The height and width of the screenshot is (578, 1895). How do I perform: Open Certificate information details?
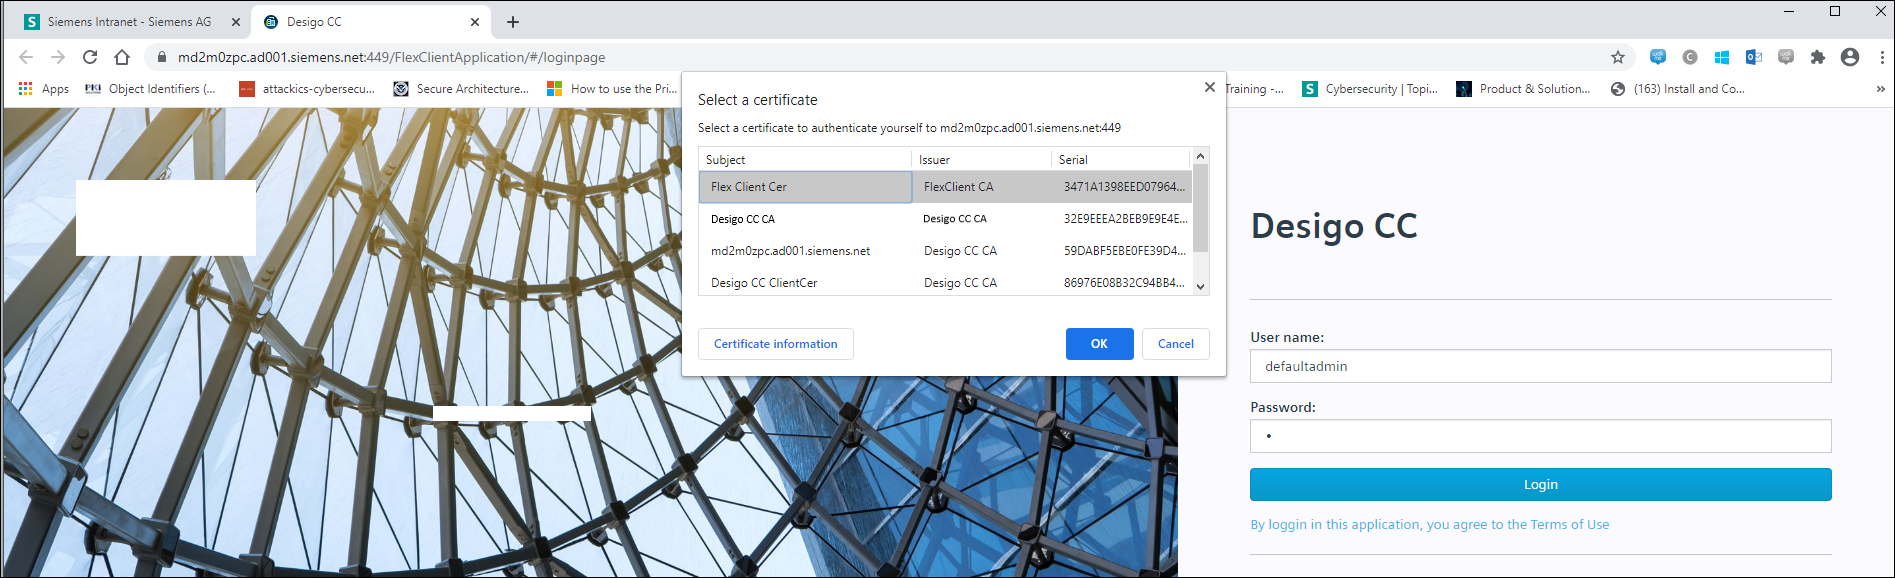[775, 344]
